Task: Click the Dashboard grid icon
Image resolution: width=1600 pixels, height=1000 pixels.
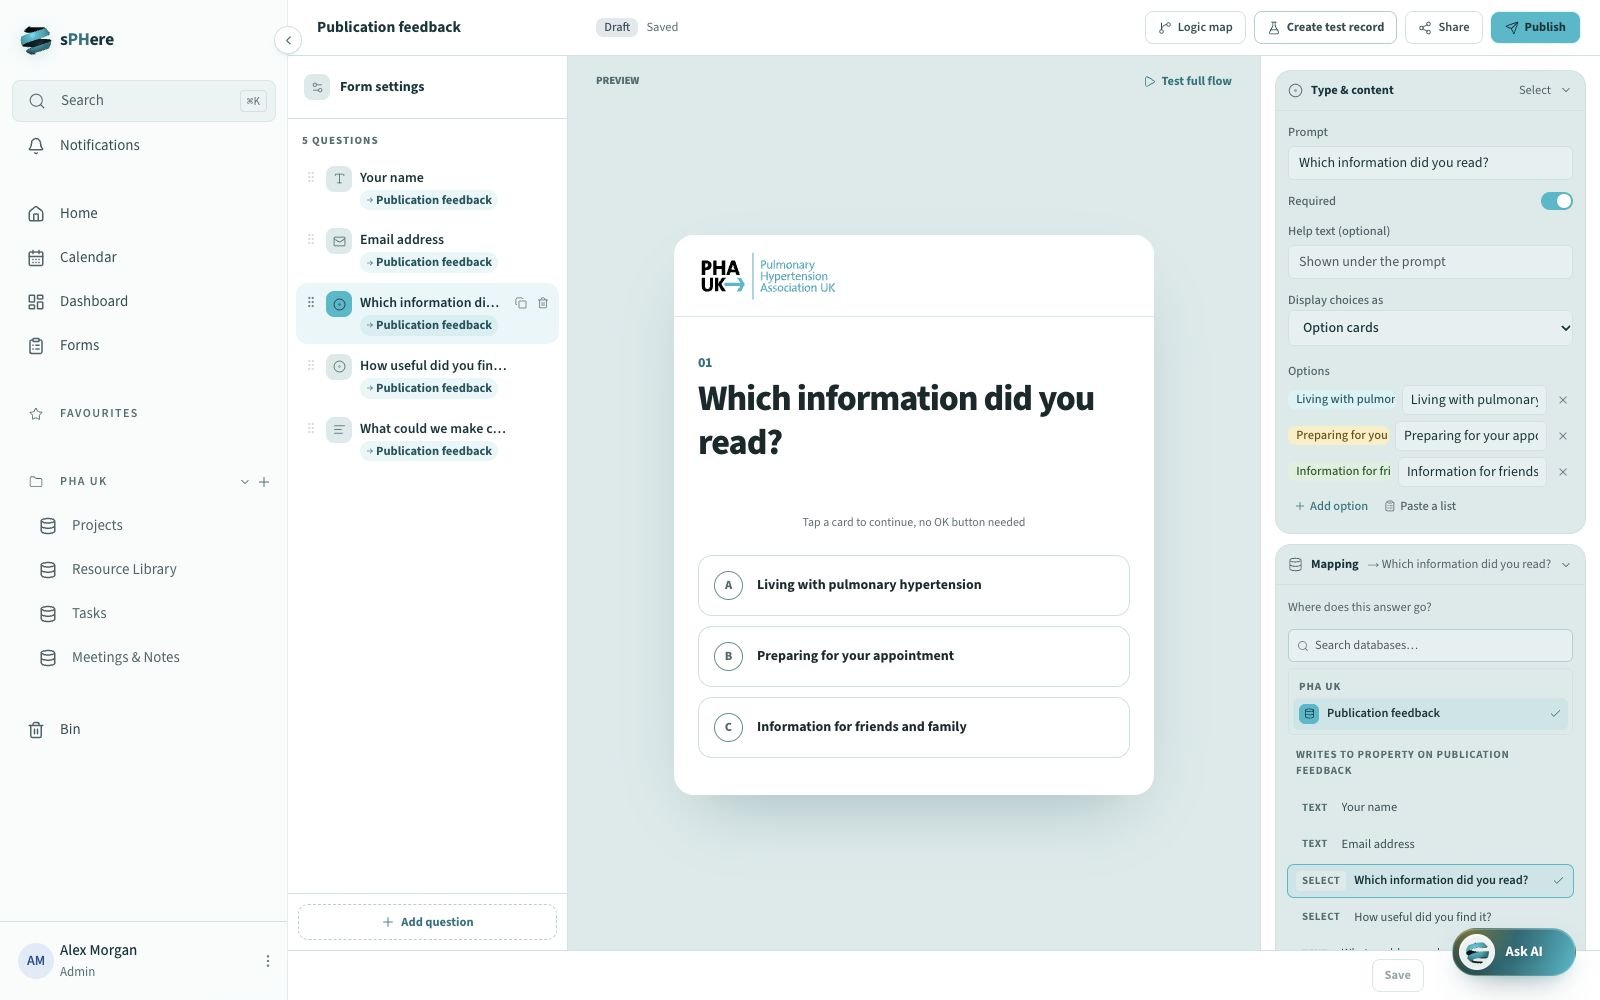Action: (x=36, y=301)
